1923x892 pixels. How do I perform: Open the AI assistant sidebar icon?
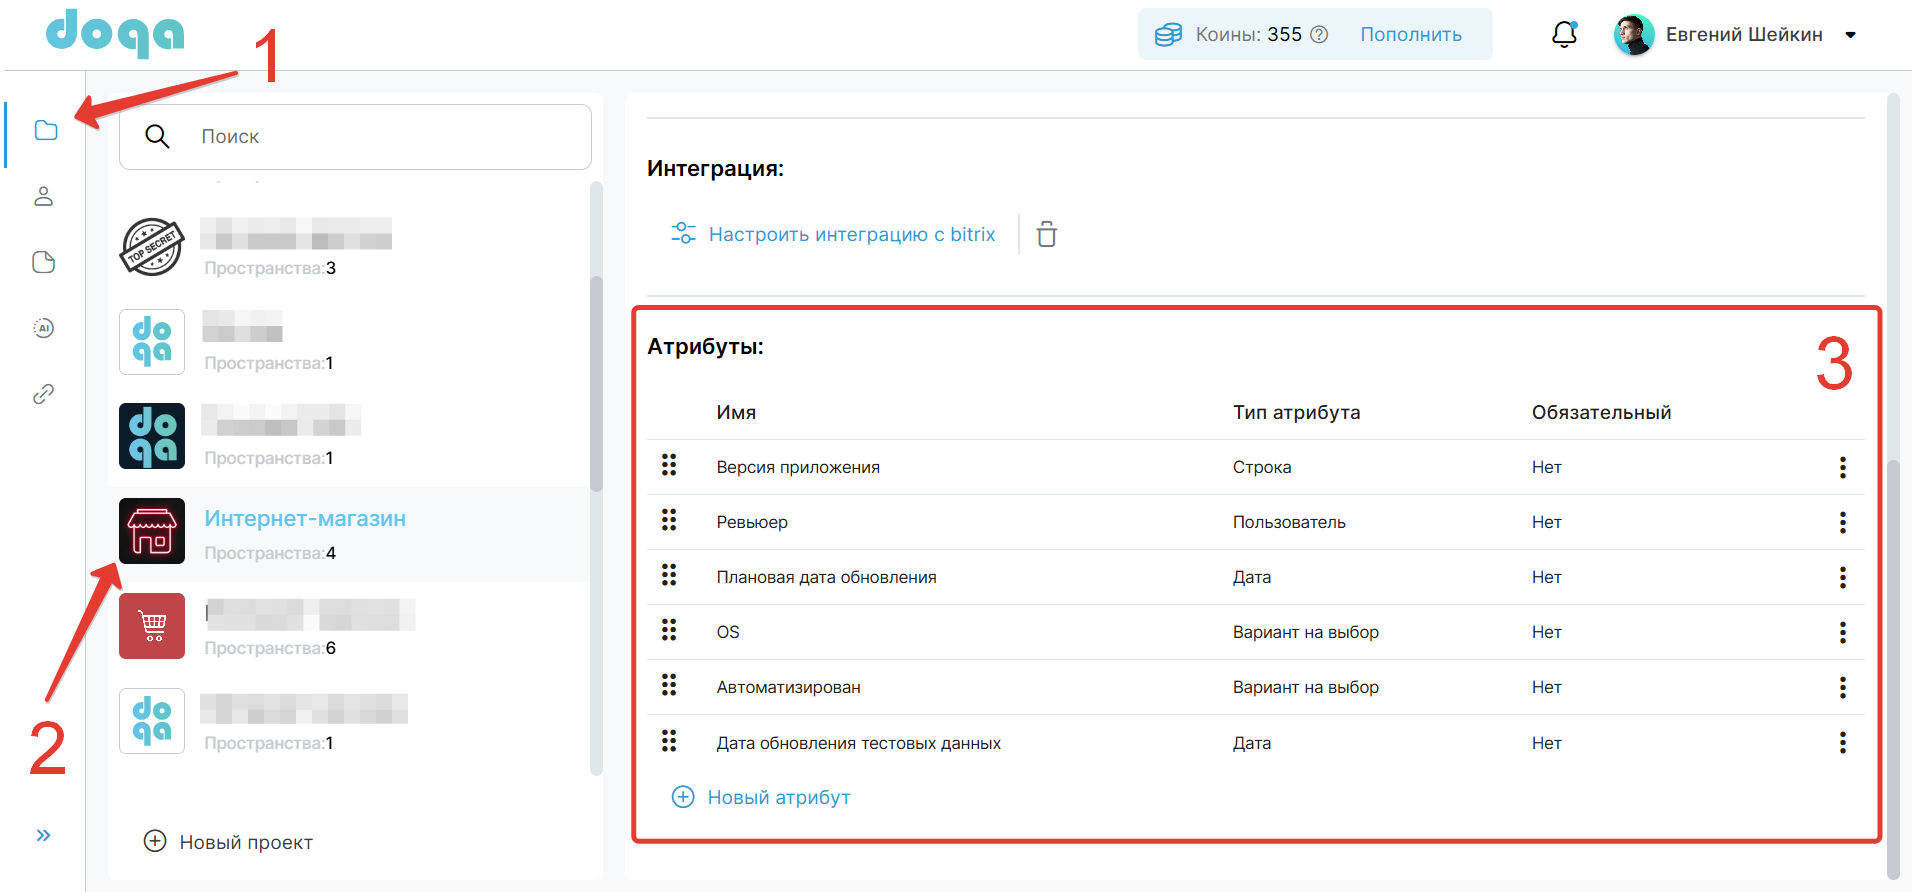tap(44, 328)
